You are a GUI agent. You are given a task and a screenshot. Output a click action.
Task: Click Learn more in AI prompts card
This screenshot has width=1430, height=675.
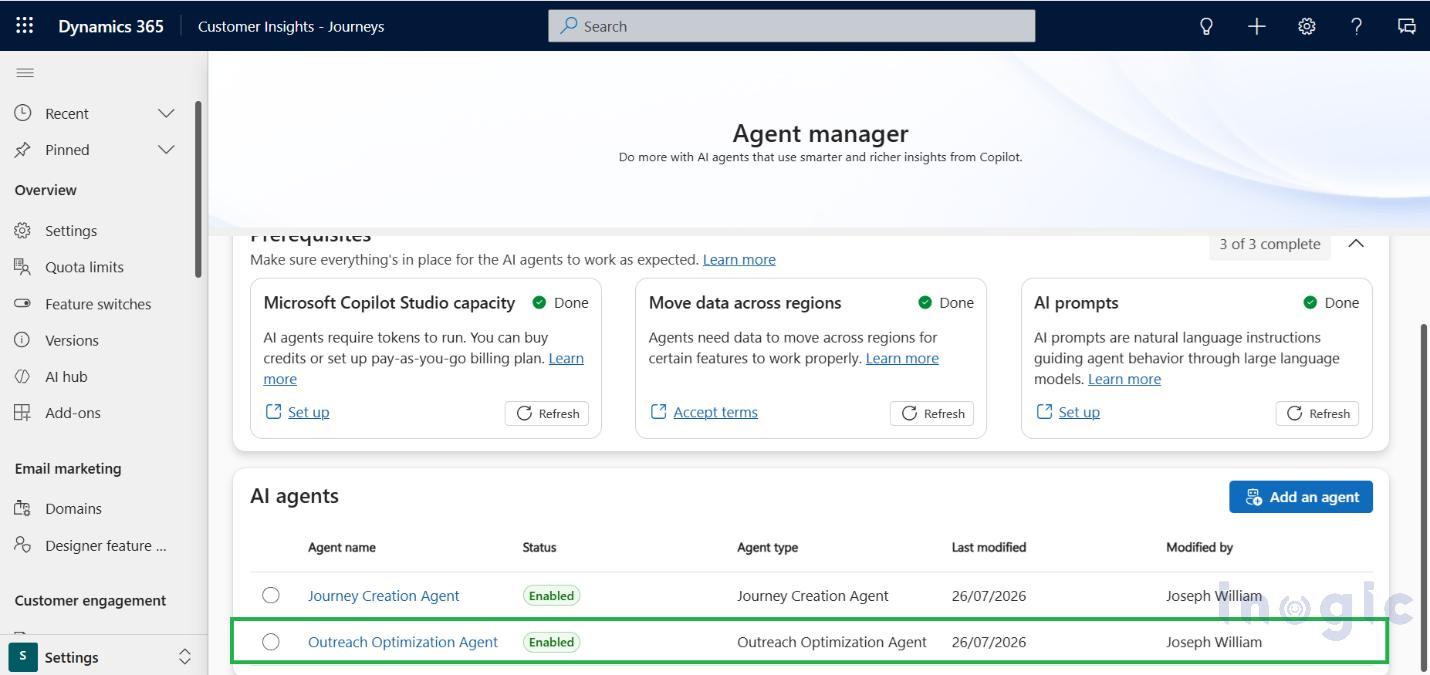pyautogui.click(x=1124, y=379)
